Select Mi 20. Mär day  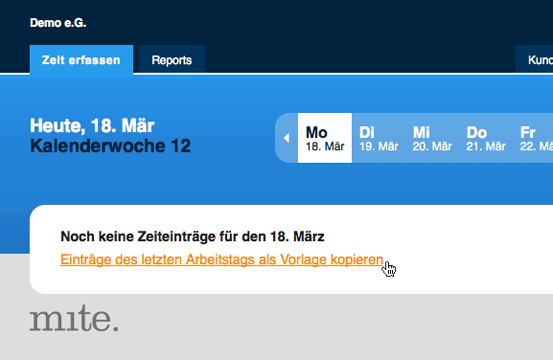tap(432, 138)
